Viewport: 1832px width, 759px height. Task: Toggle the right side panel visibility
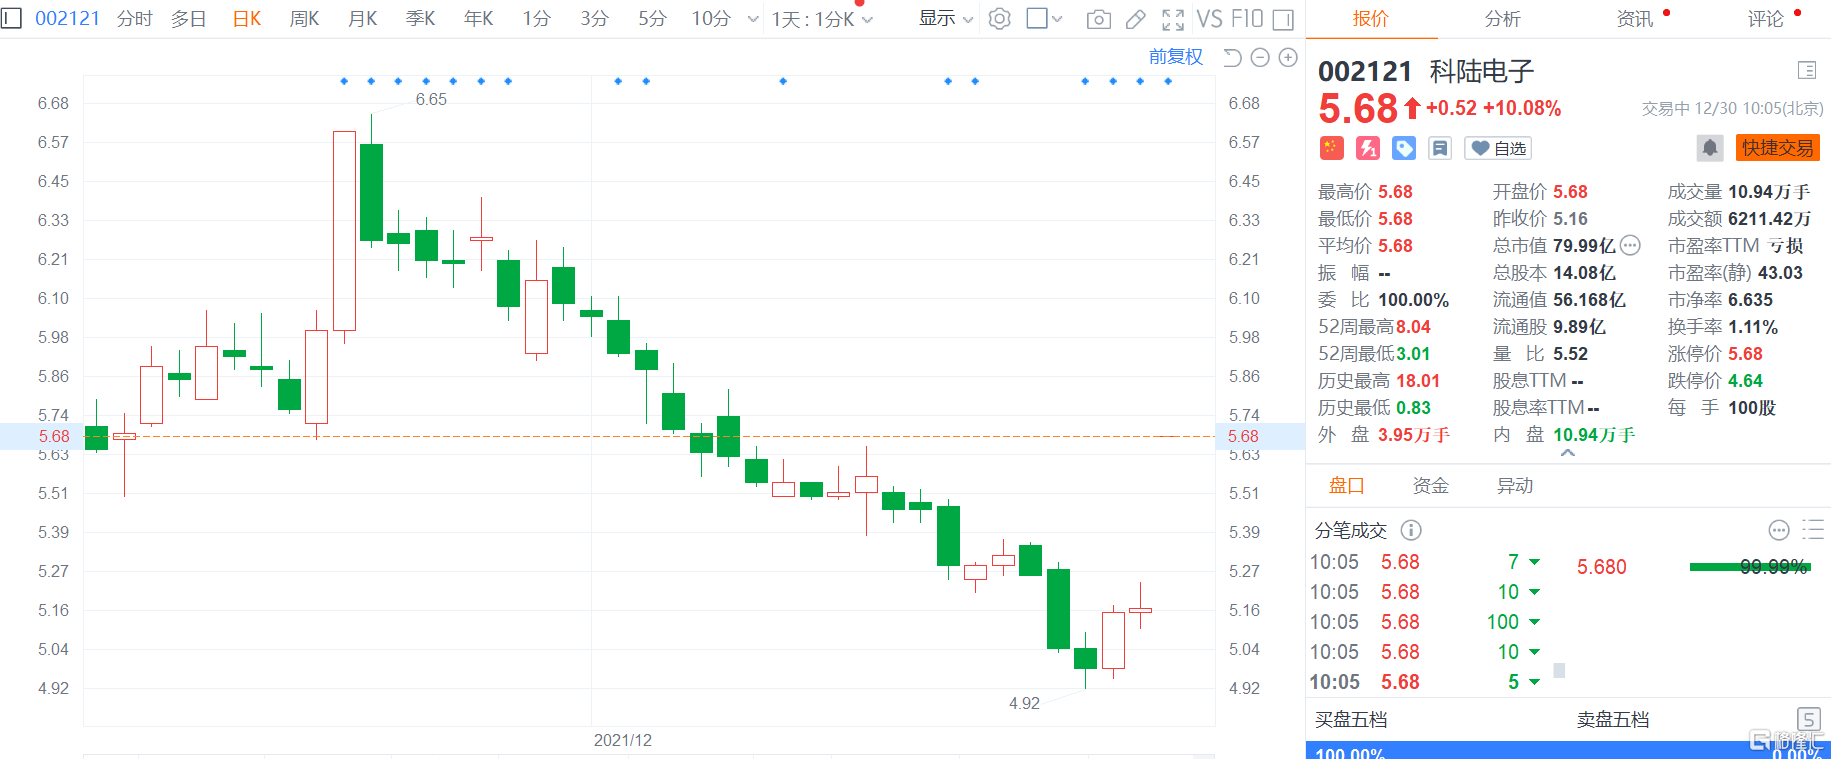(1283, 19)
